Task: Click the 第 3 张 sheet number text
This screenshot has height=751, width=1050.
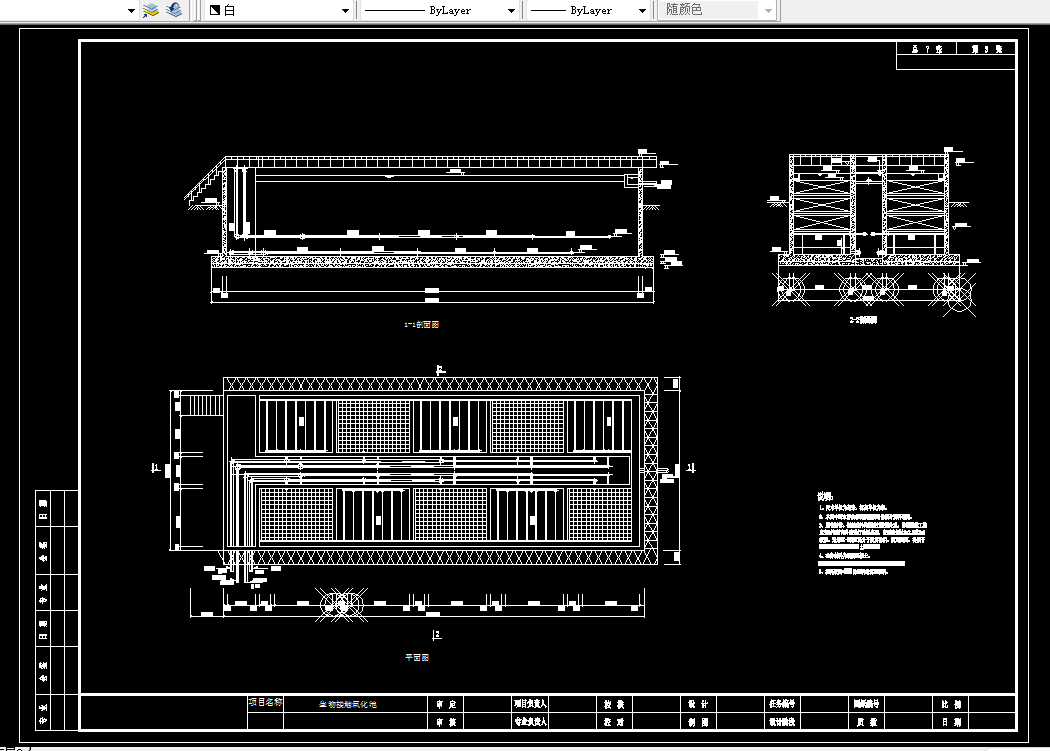Action: (986, 49)
